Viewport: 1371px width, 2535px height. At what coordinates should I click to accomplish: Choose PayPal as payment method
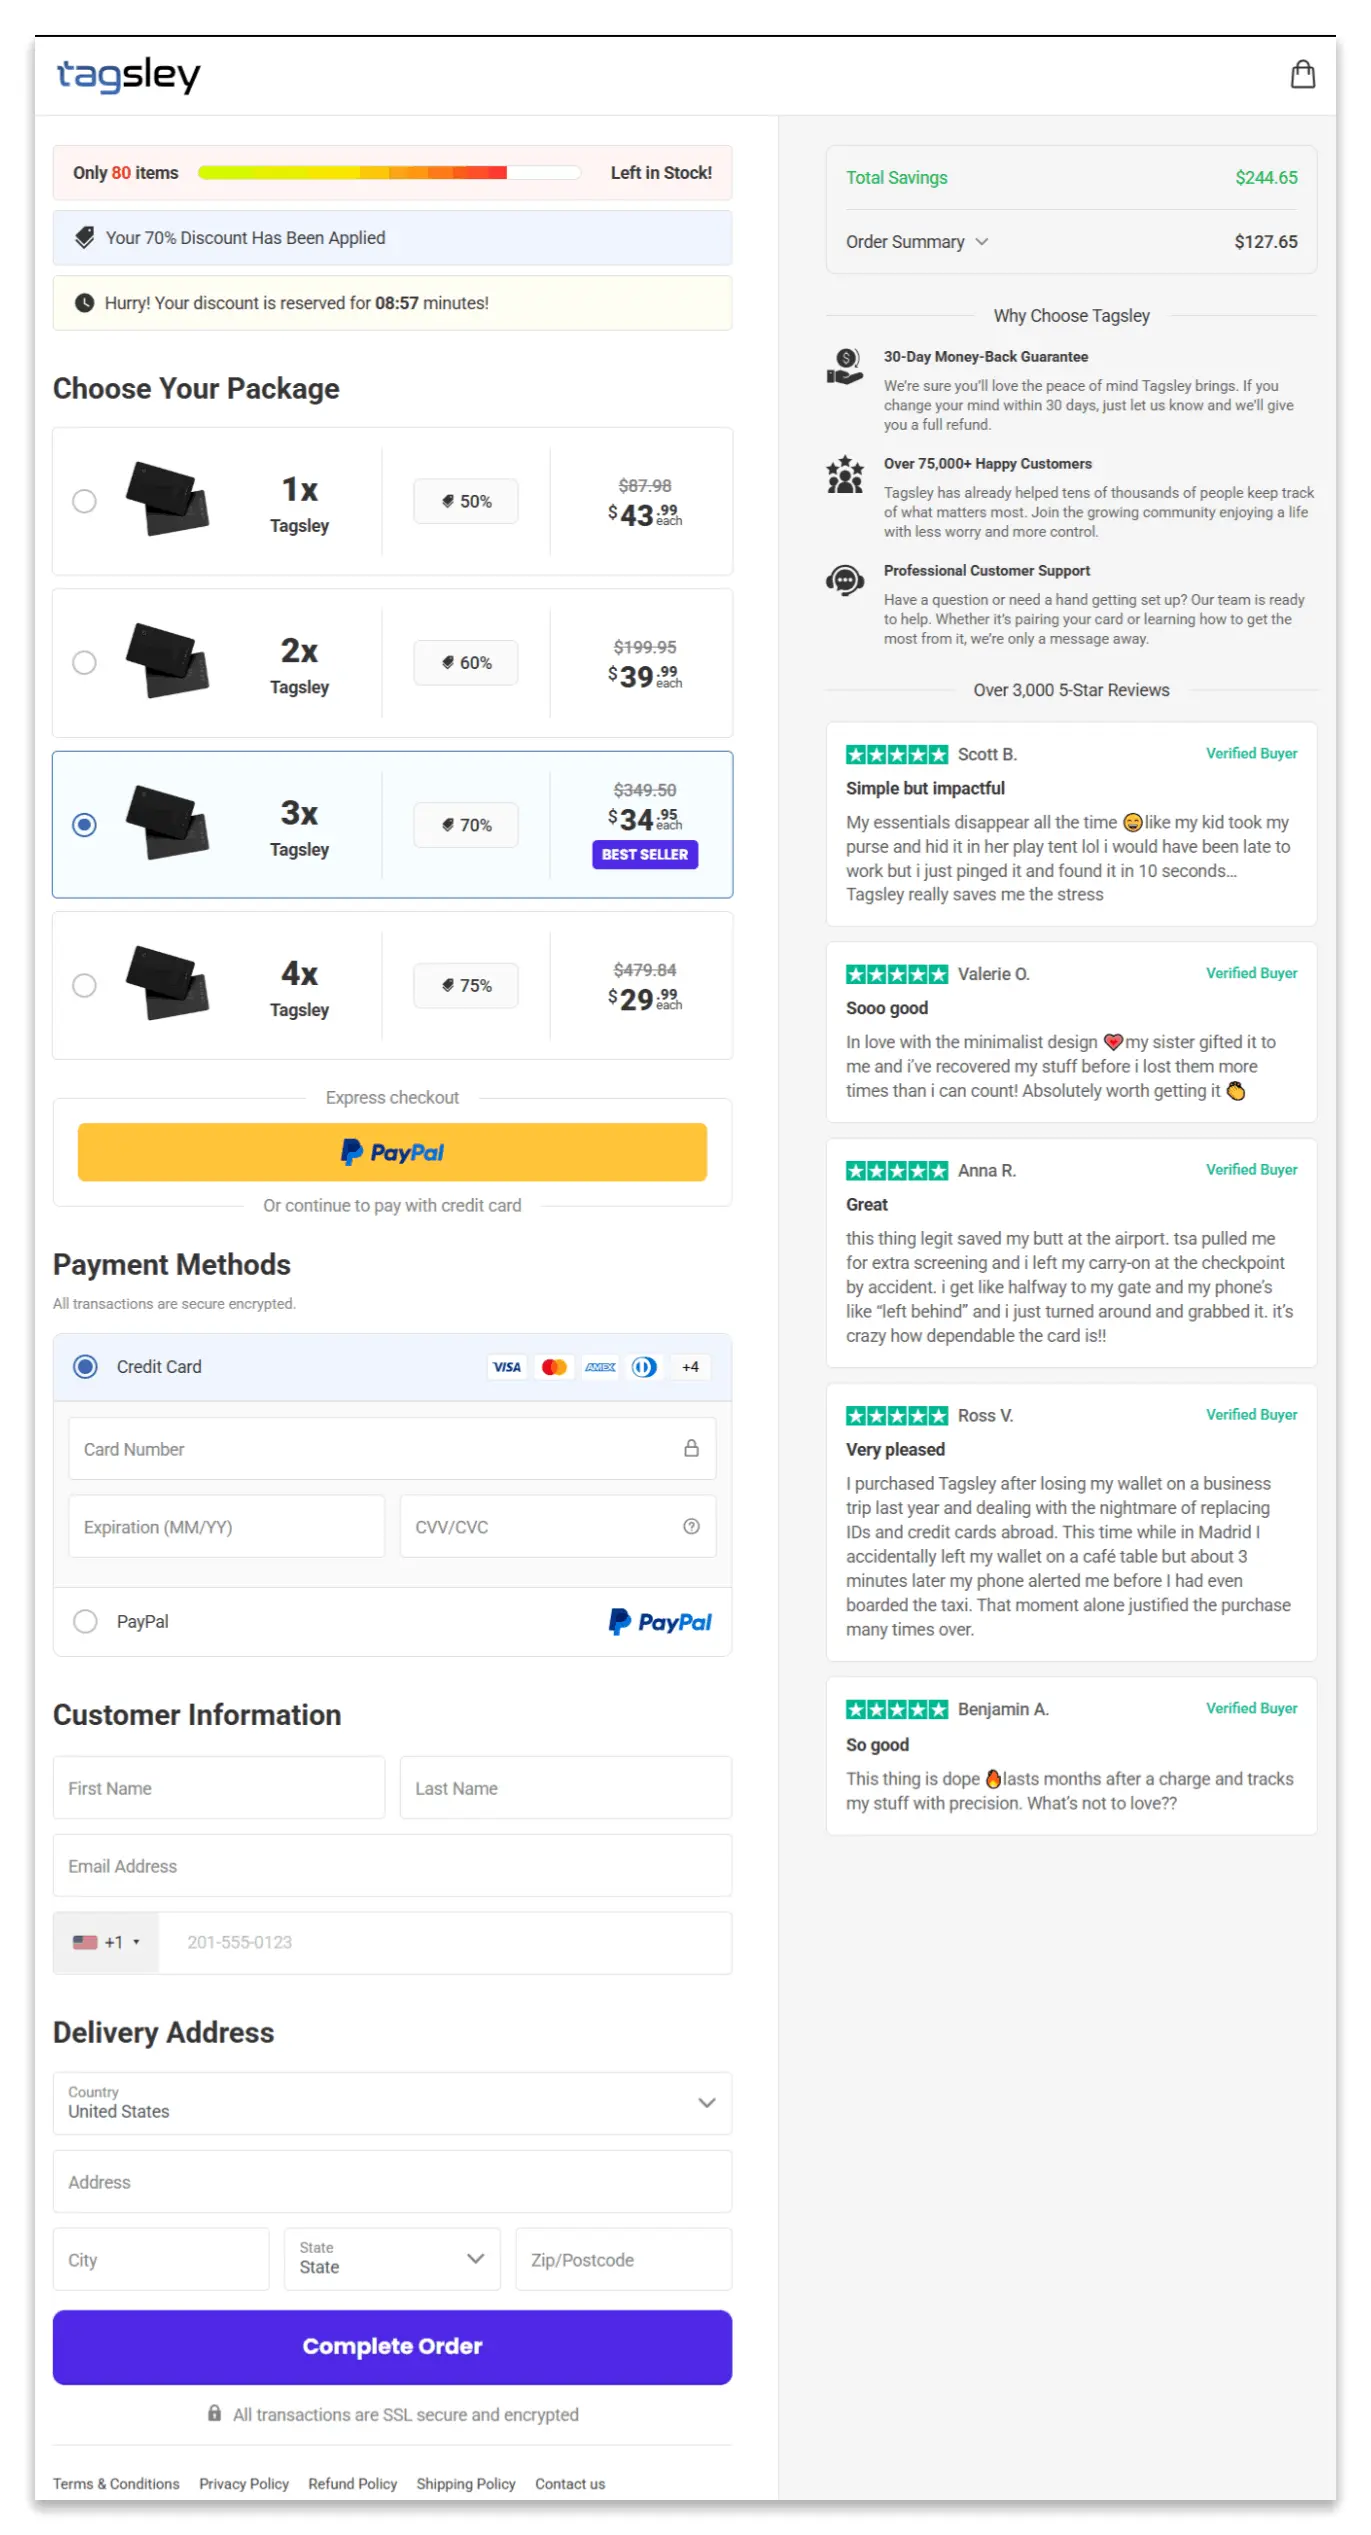(85, 1621)
